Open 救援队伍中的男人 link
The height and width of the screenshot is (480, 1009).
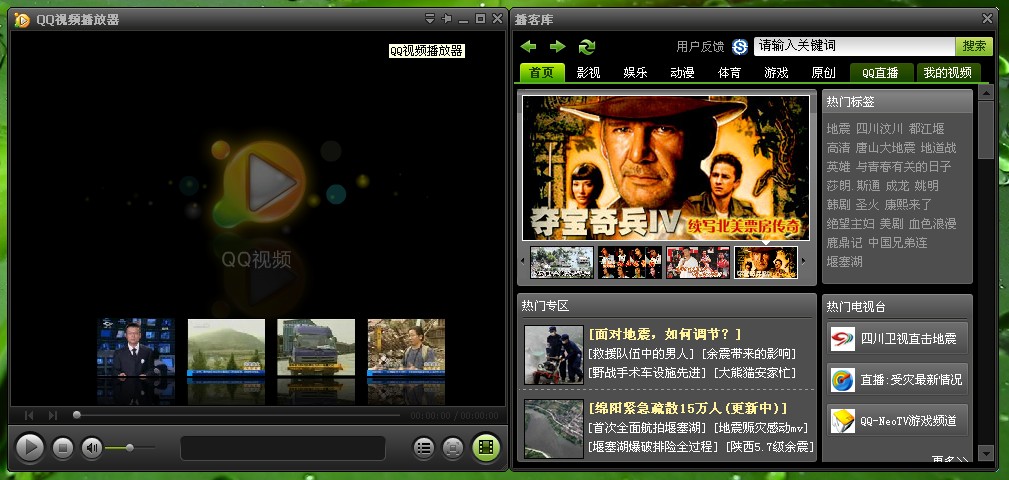pos(642,354)
